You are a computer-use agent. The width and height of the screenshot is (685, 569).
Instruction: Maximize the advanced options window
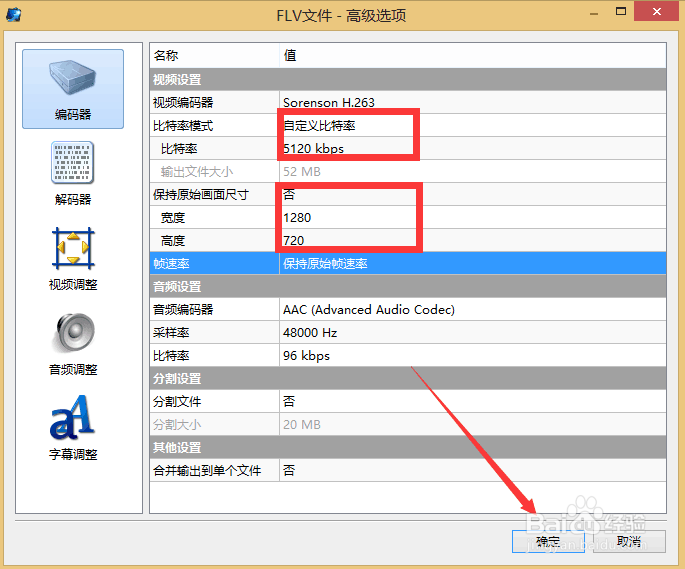click(621, 12)
